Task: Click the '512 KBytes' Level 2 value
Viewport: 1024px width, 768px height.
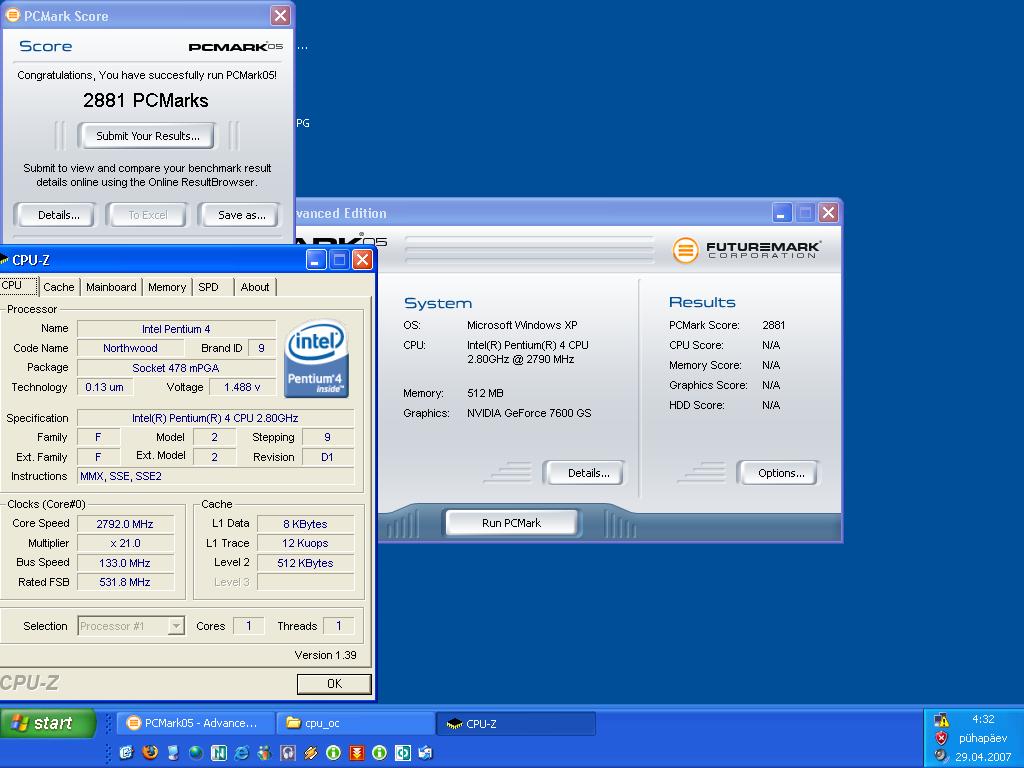Action: pyautogui.click(x=306, y=563)
